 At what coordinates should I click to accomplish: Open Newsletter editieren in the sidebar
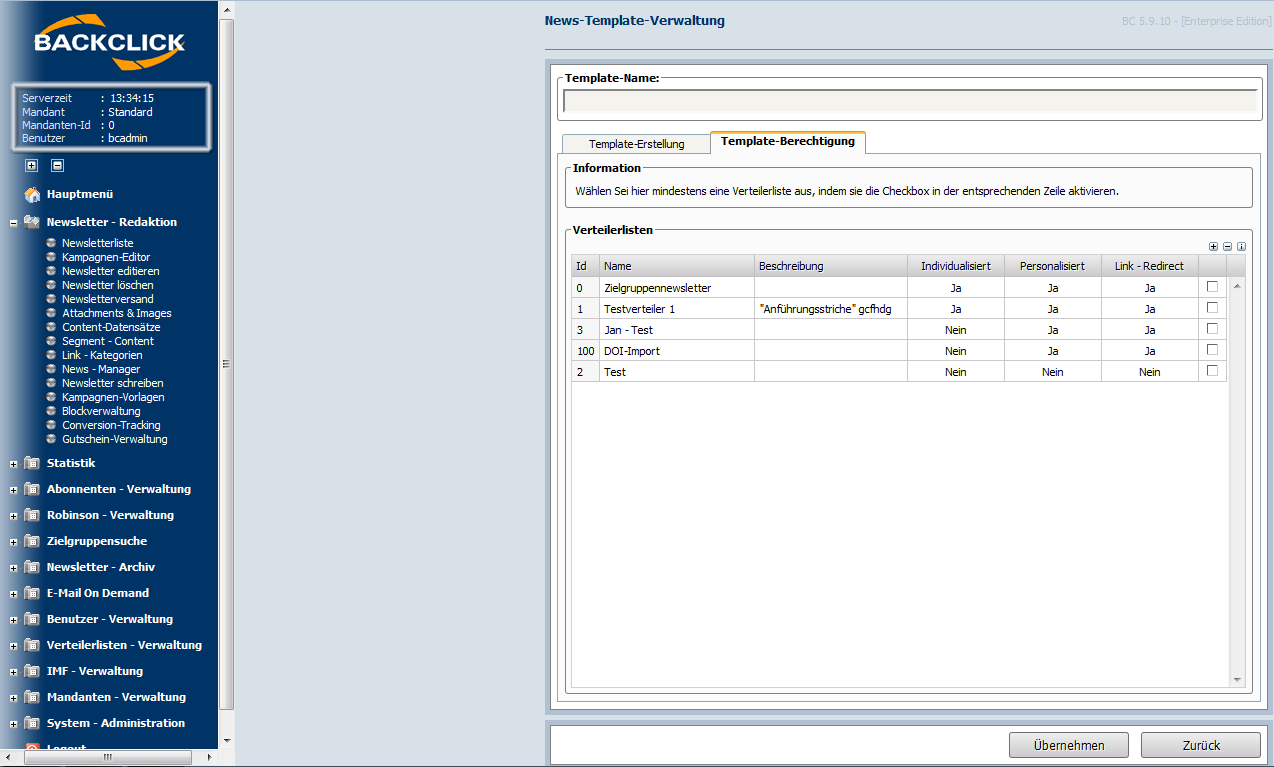110,271
